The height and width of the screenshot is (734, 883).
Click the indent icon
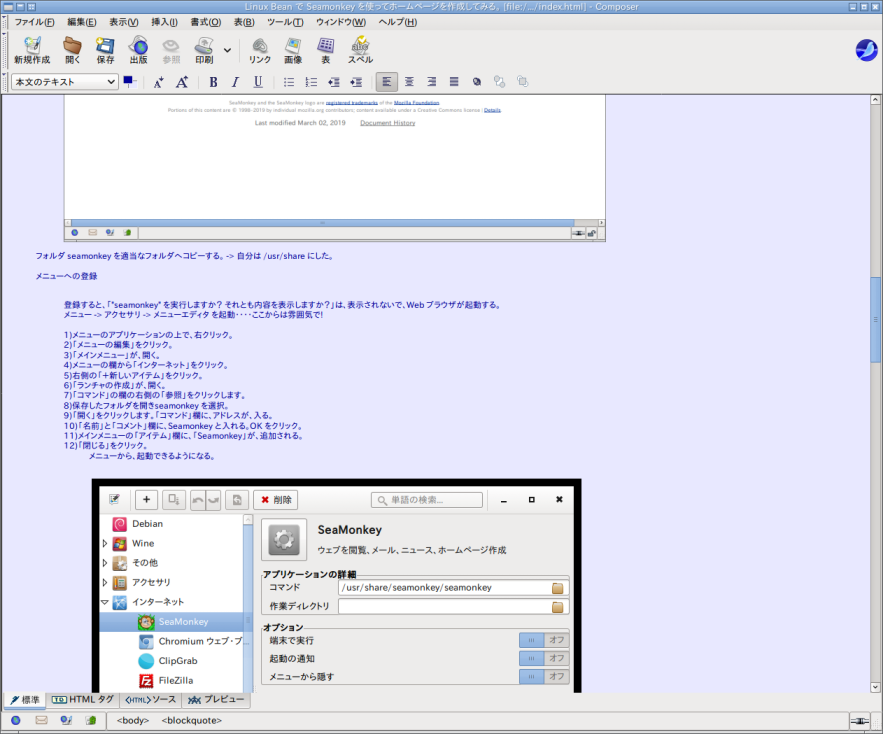point(356,82)
